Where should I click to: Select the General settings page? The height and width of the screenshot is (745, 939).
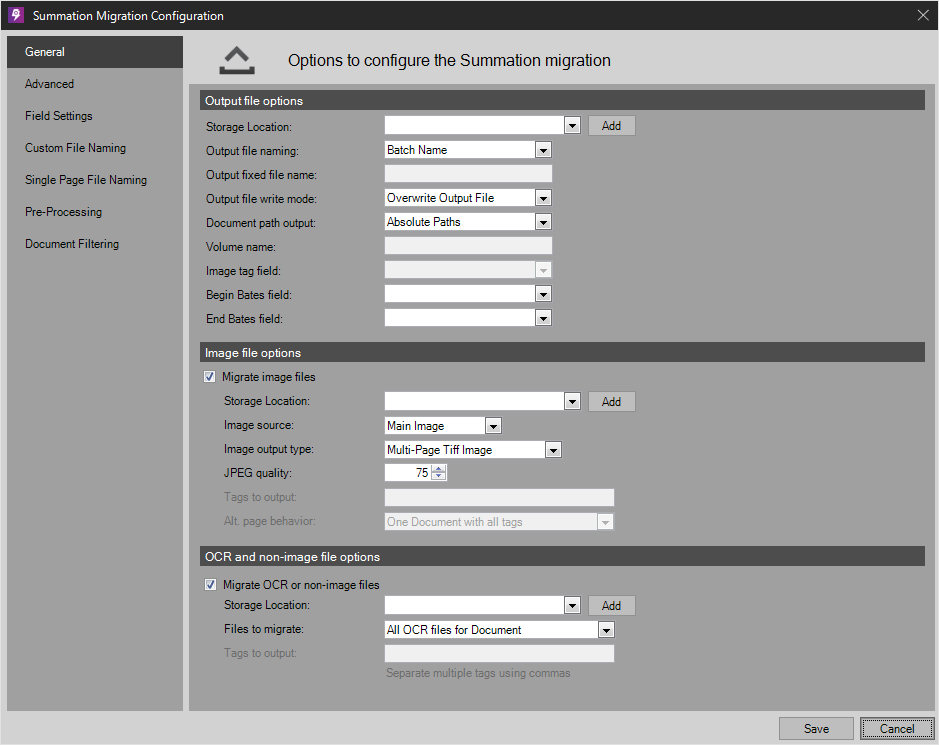coord(95,52)
